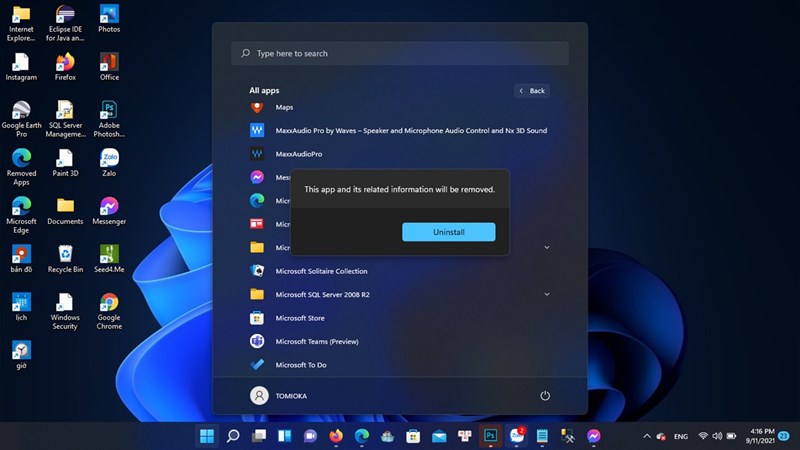Open Microsoft Teams (Preview) entry

coord(316,342)
